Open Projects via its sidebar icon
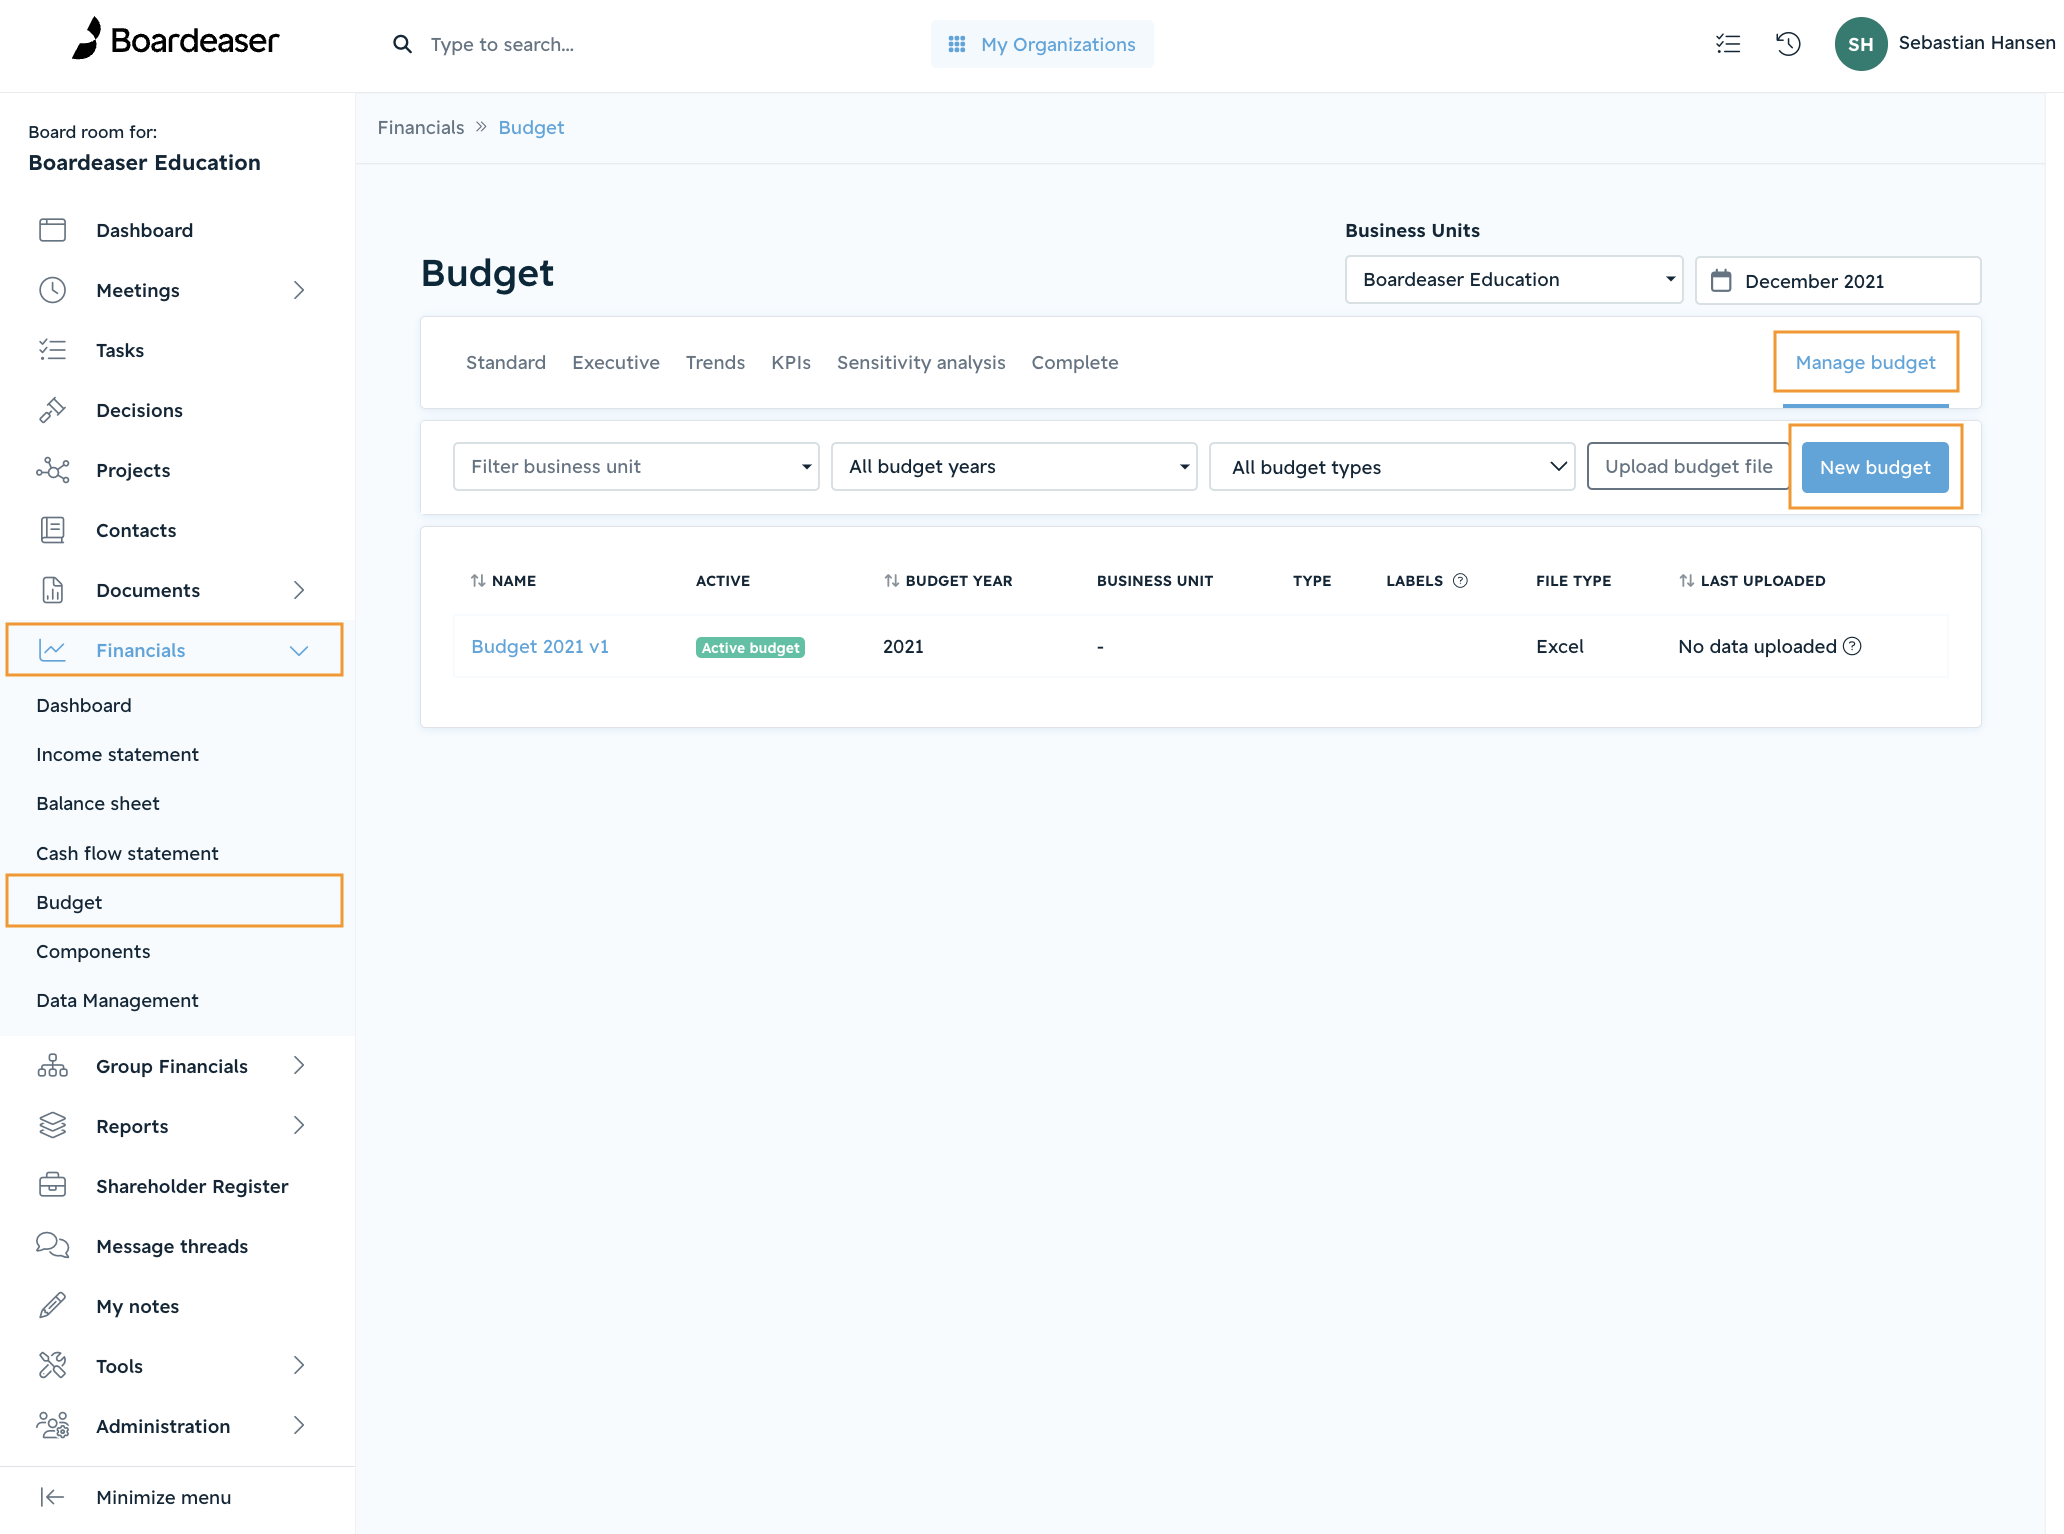The height and width of the screenshot is (1534, 2064). (x=53, y=470)
